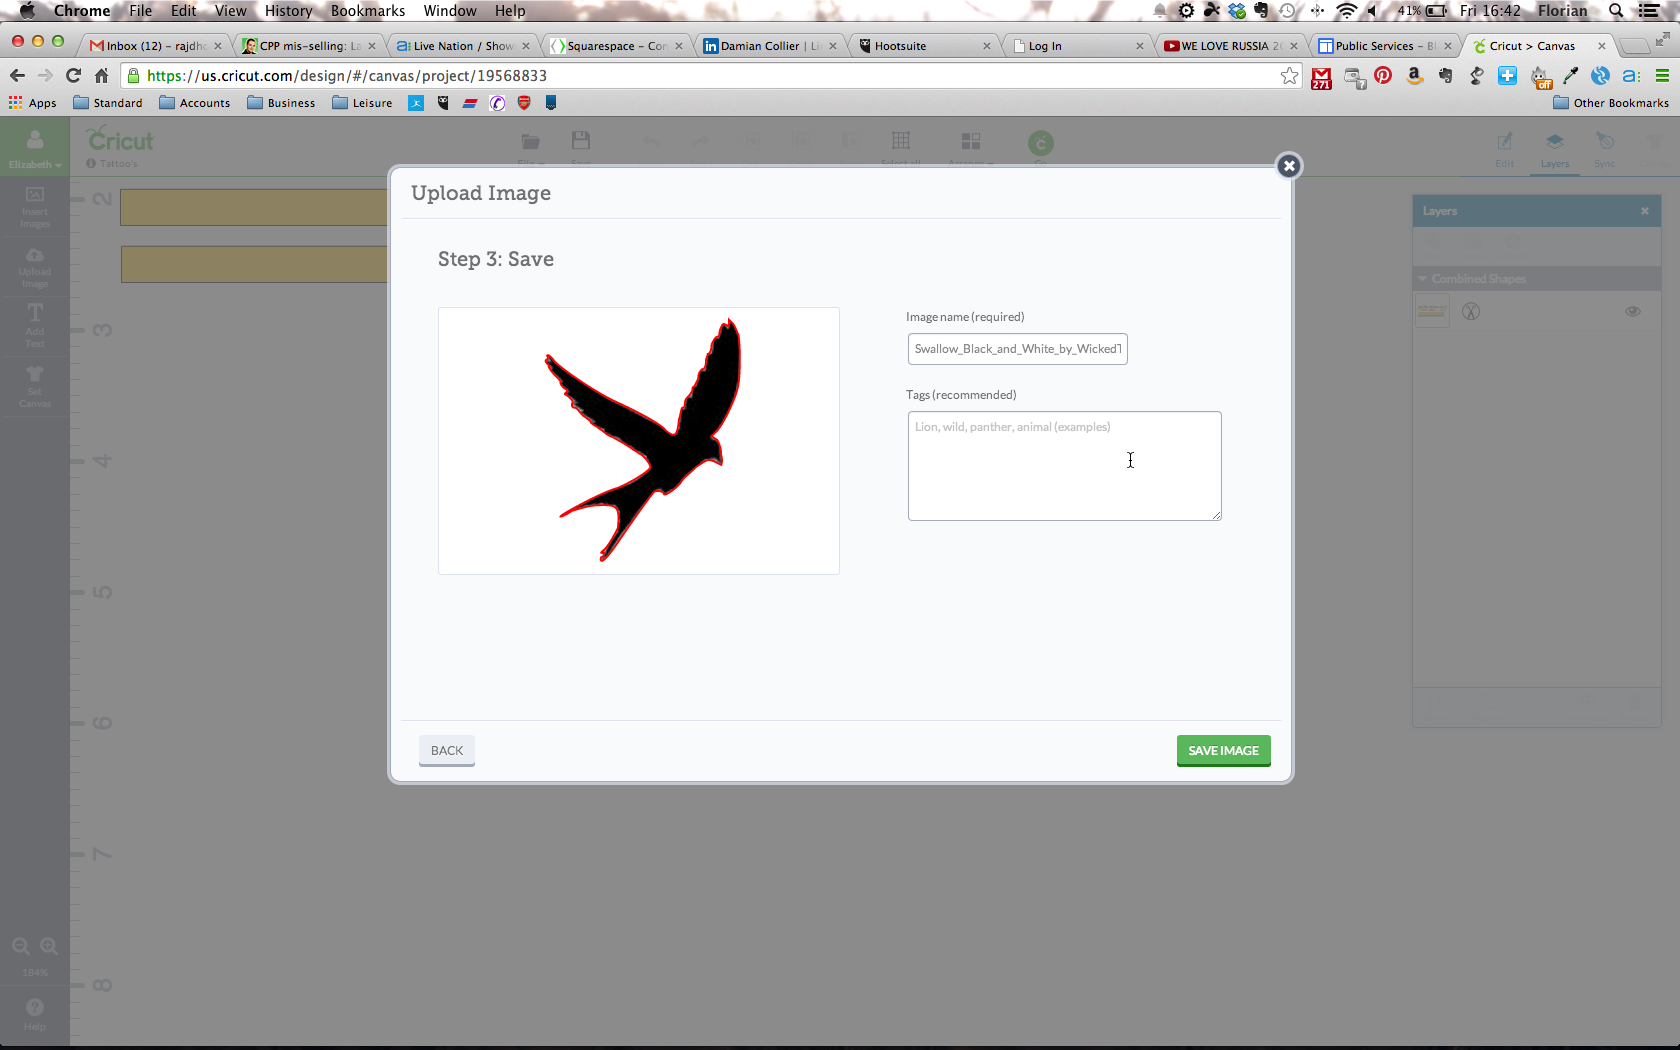Bookmark page with the star icon
1680x1050 pixels.
tap(1289, 76)
